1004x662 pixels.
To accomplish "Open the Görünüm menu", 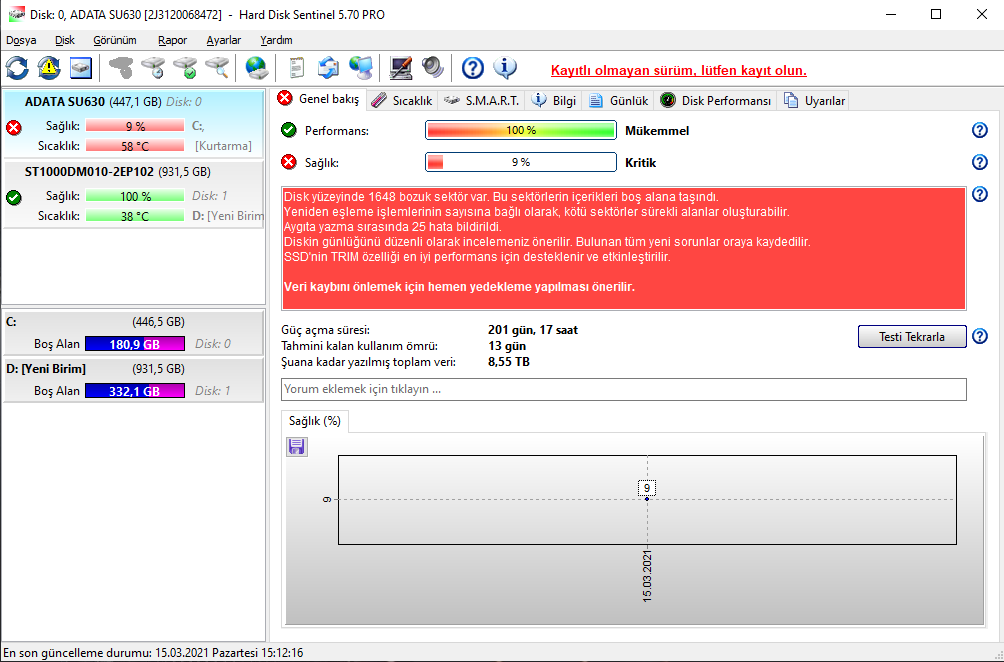I will coord(115,40).
